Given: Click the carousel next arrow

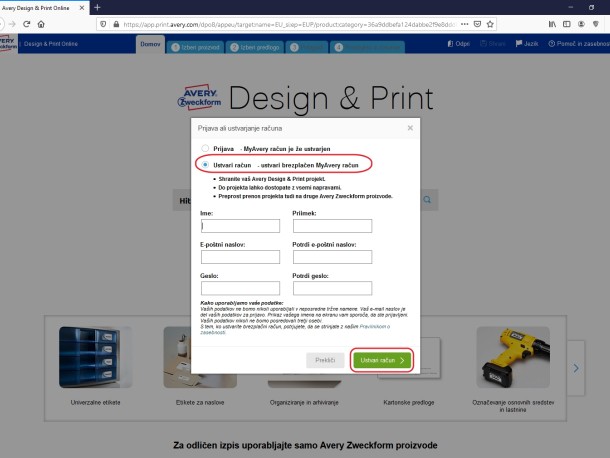Looking at the screenshot, I should point(576,368).
